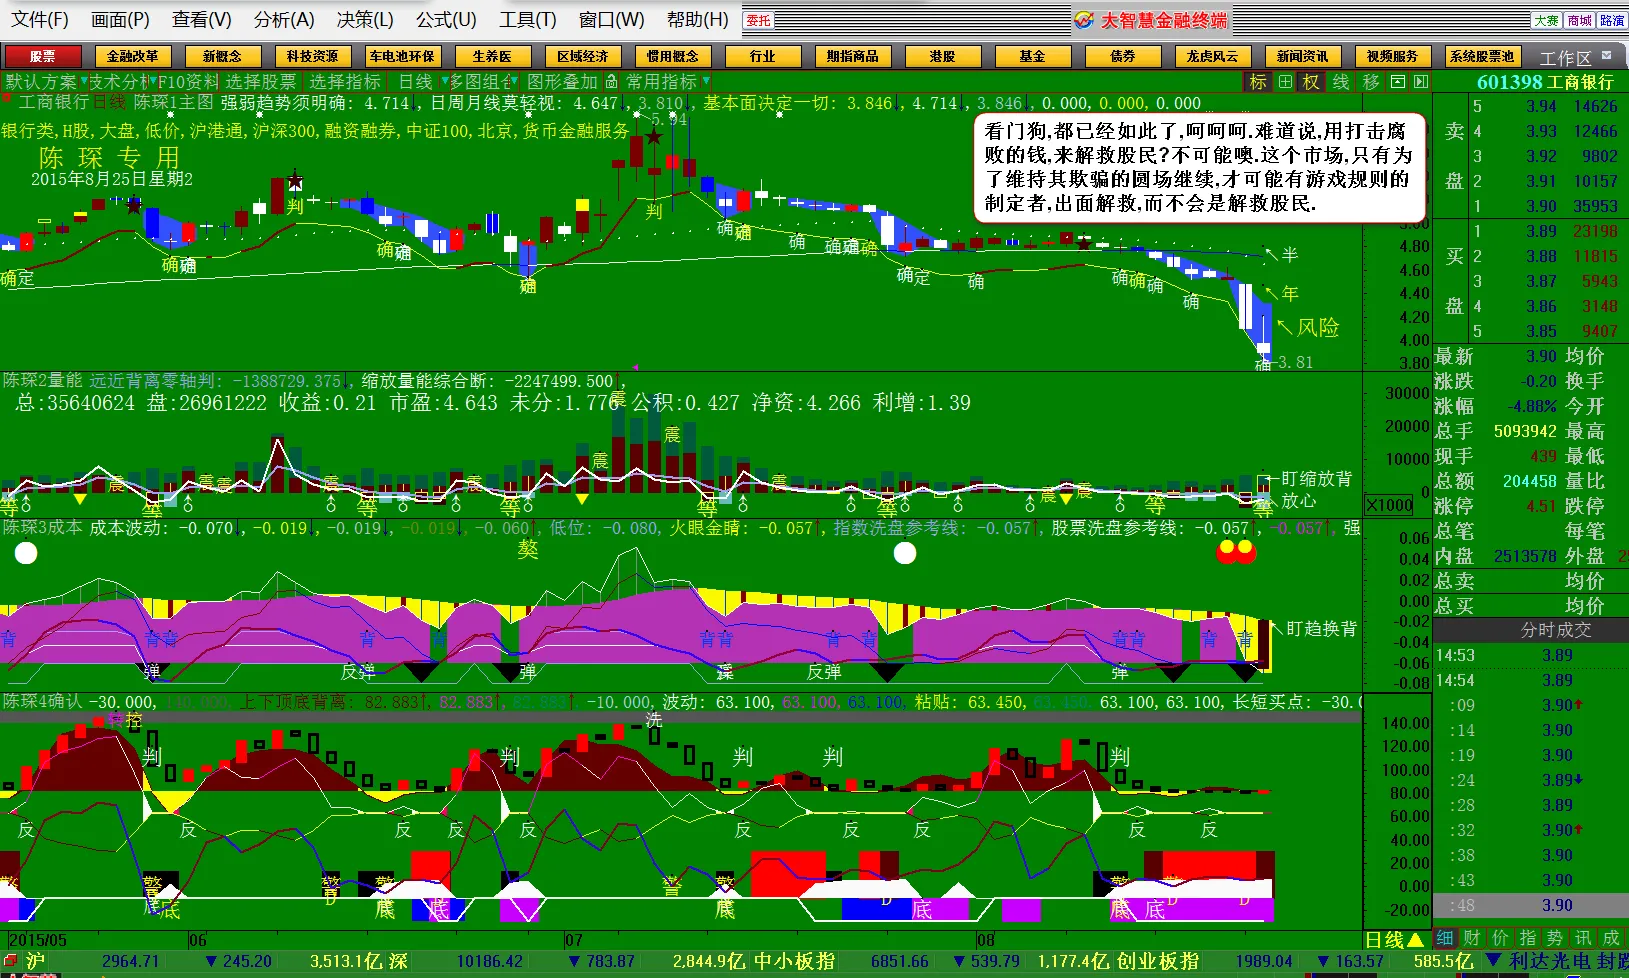The image size is (1629, 978).
Task: Toggle the 权 ex-rights adjustment button
Action: (1311, 82)
